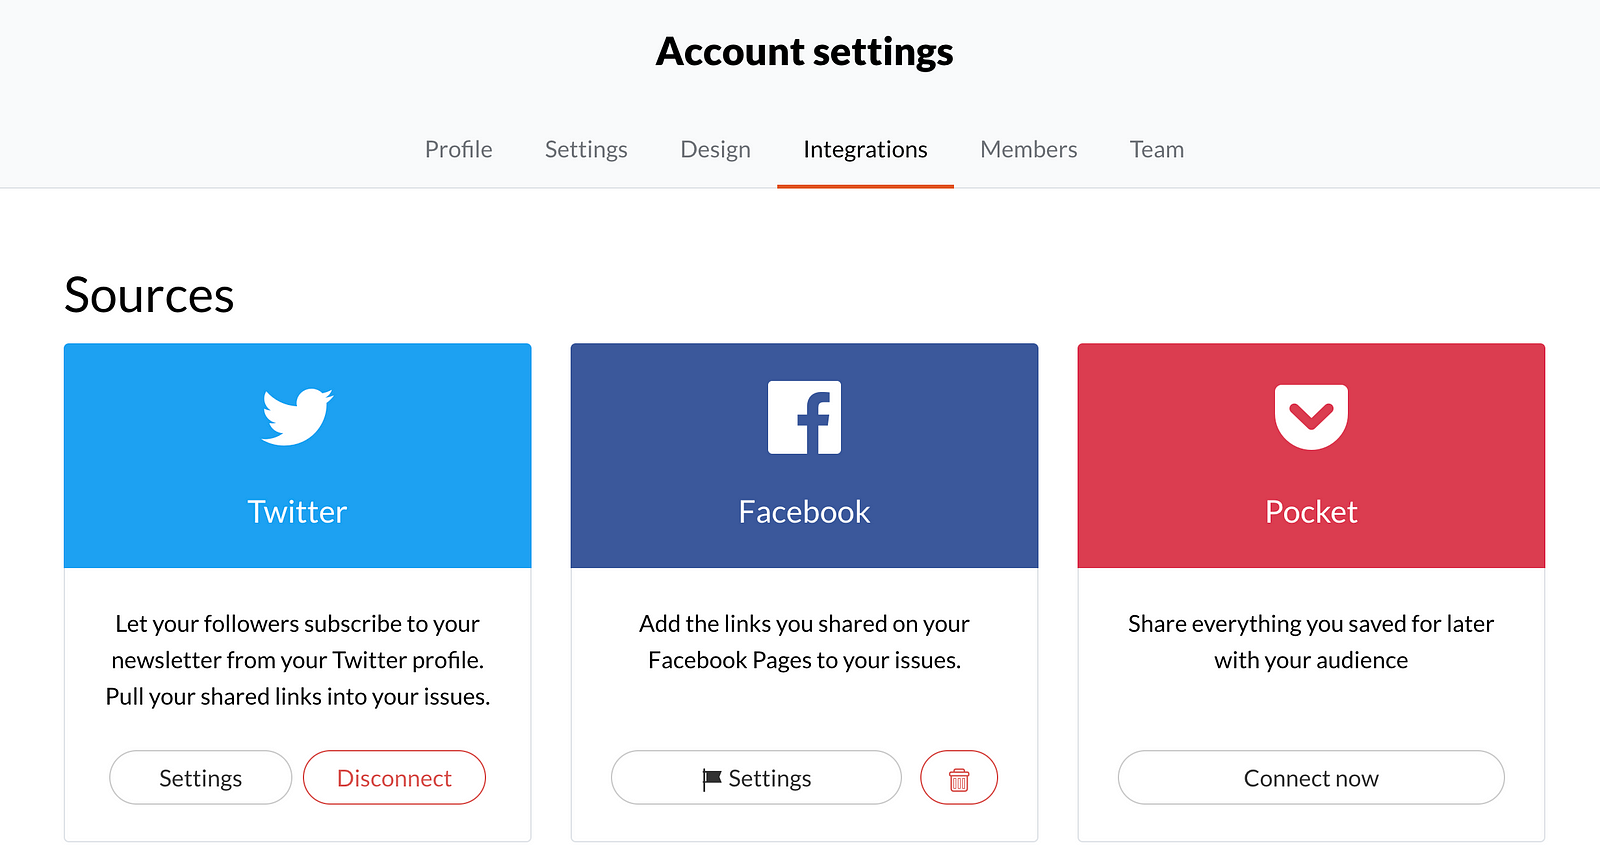1600x862 pixels.
Task: Select the Integrations tab
Action: [865, 150]
